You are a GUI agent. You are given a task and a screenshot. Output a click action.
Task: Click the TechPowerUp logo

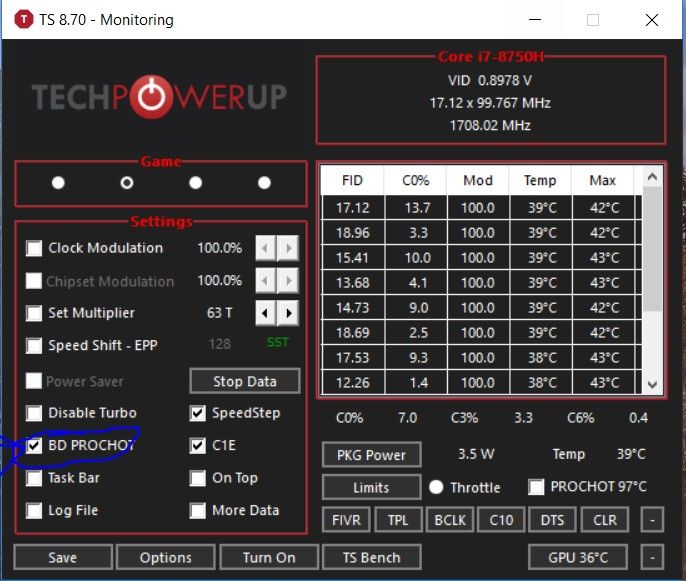(159, 97)
